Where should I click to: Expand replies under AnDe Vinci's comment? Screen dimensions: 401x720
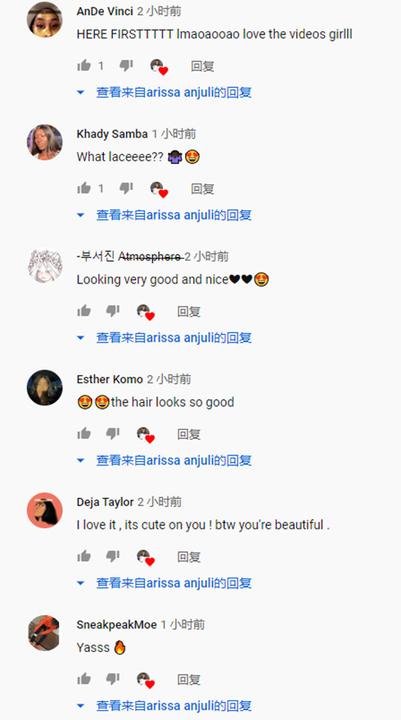click(164, 92)
